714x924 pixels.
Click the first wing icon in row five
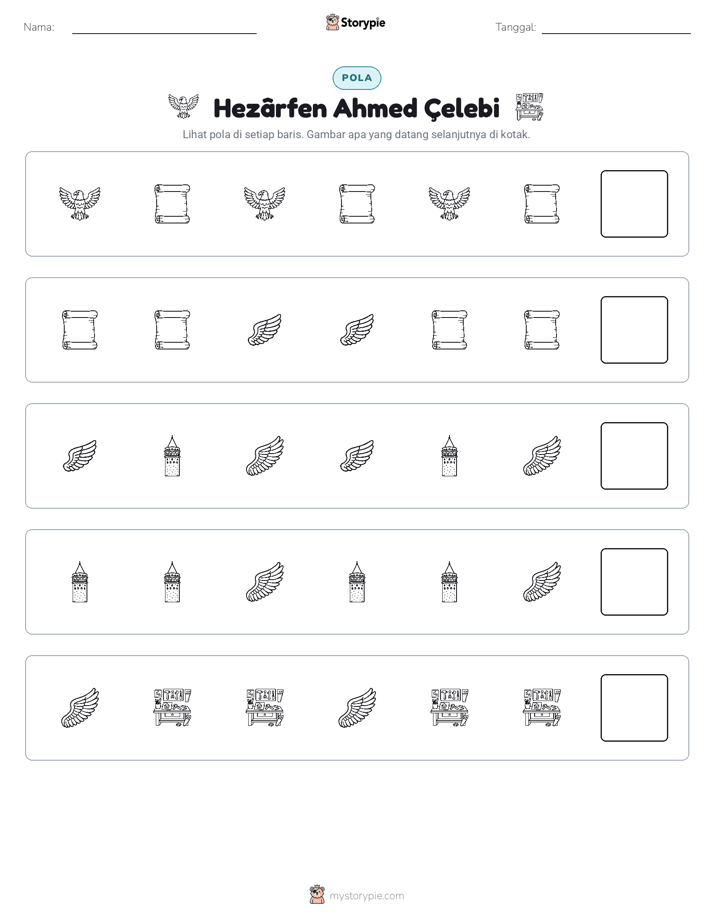point(80,708)
